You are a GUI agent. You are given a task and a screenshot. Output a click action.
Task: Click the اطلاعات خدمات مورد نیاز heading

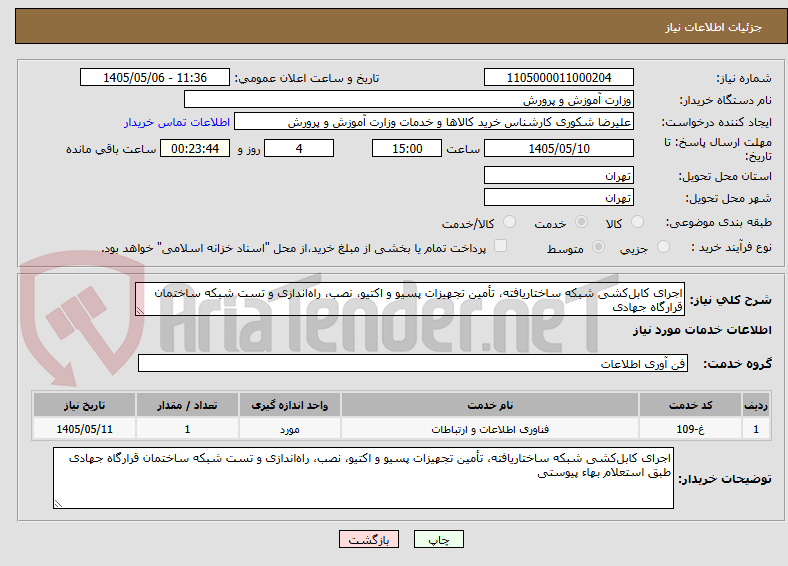(702, 330)
